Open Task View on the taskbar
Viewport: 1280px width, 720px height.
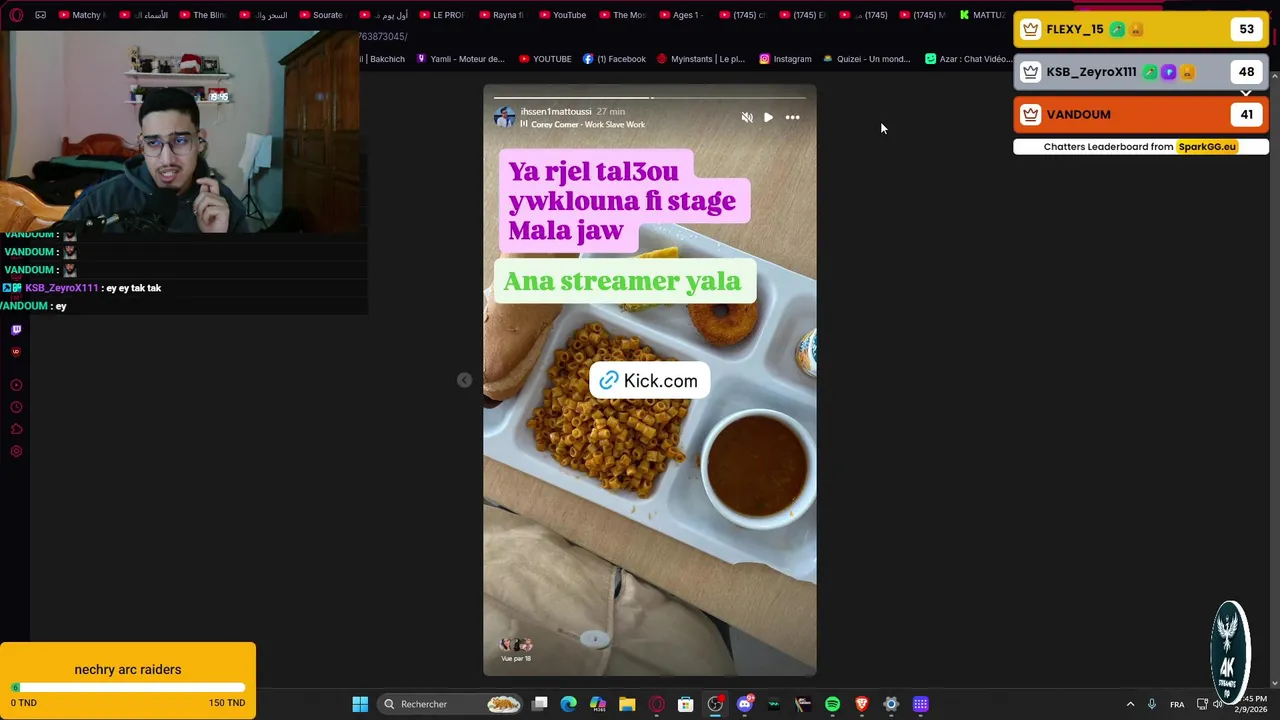(540, 704)
